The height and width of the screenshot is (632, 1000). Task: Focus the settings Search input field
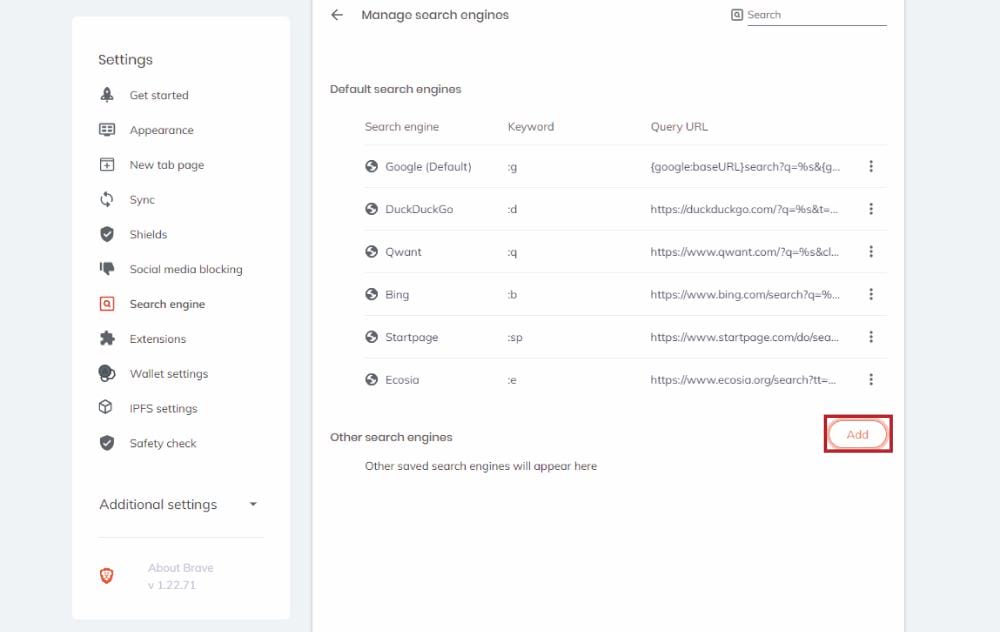click(816, 15)
